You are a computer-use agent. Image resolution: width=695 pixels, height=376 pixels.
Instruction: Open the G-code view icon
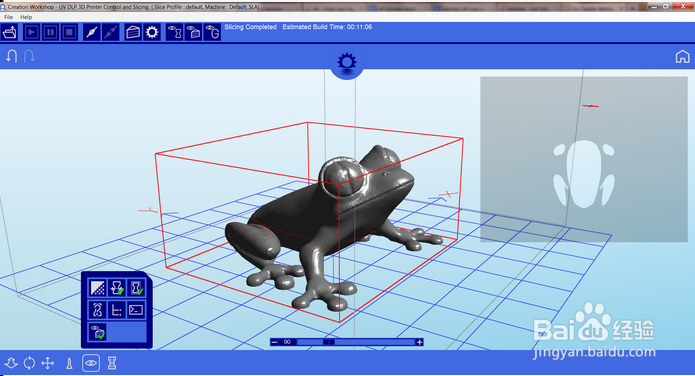212,32
